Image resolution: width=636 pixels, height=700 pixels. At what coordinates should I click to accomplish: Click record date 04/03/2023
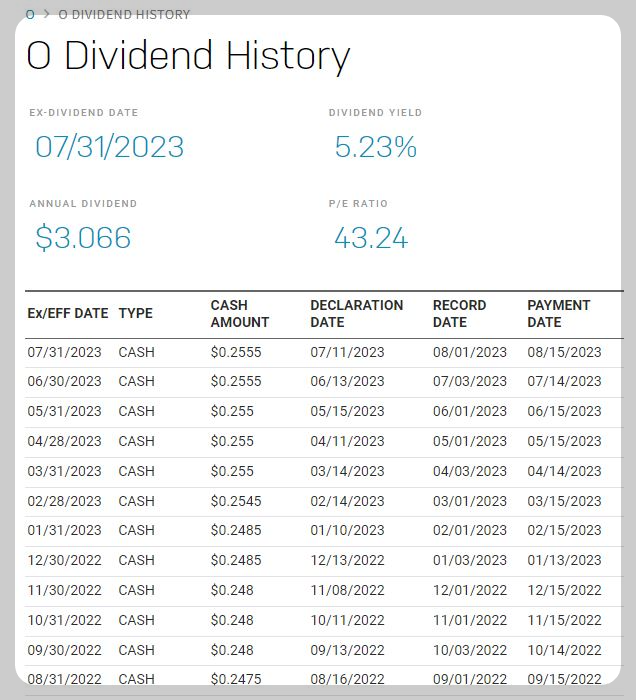(x=470, y=471)
